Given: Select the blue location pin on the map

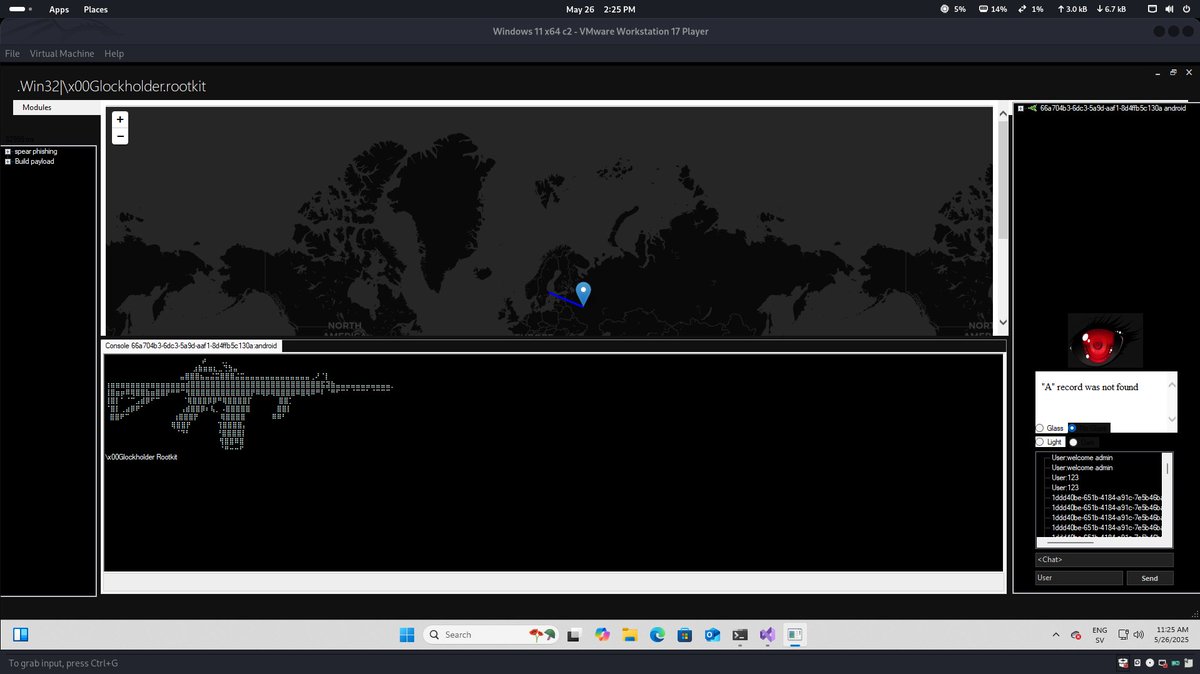Looking at the screenshot, I should click(x=583, y=293).
